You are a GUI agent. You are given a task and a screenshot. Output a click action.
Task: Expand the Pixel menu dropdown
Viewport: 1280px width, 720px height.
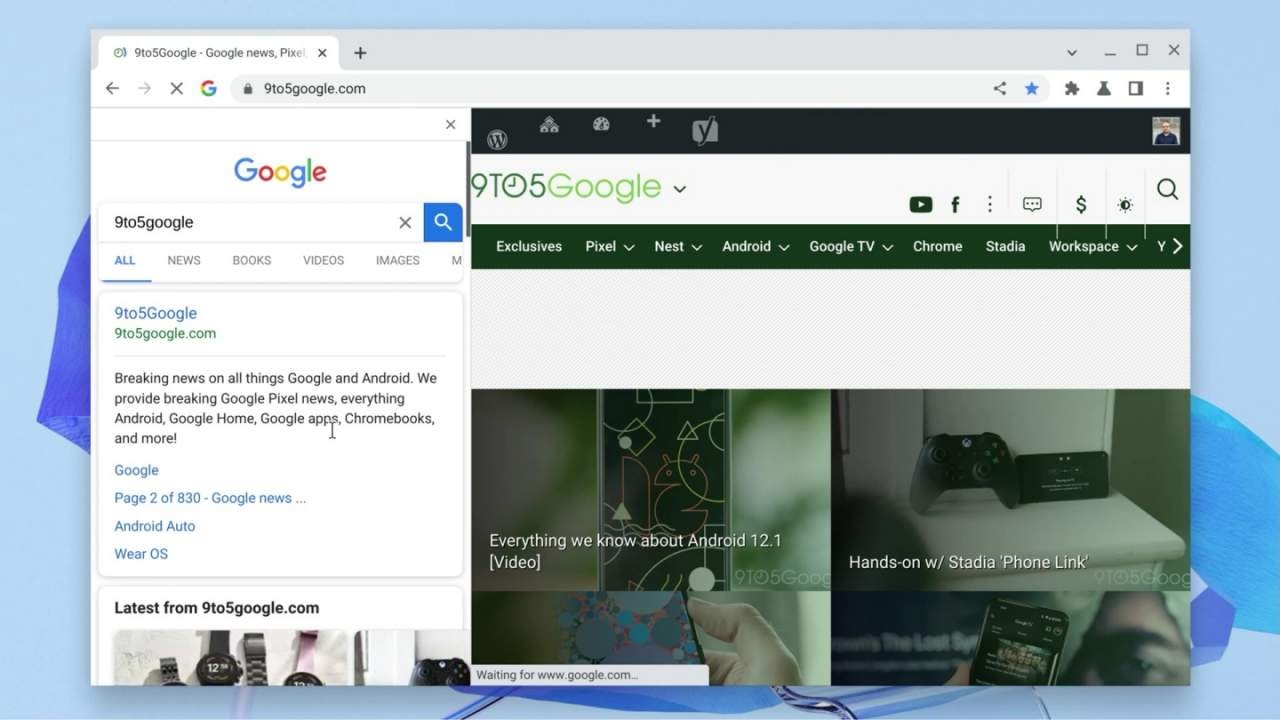point(609,247)
